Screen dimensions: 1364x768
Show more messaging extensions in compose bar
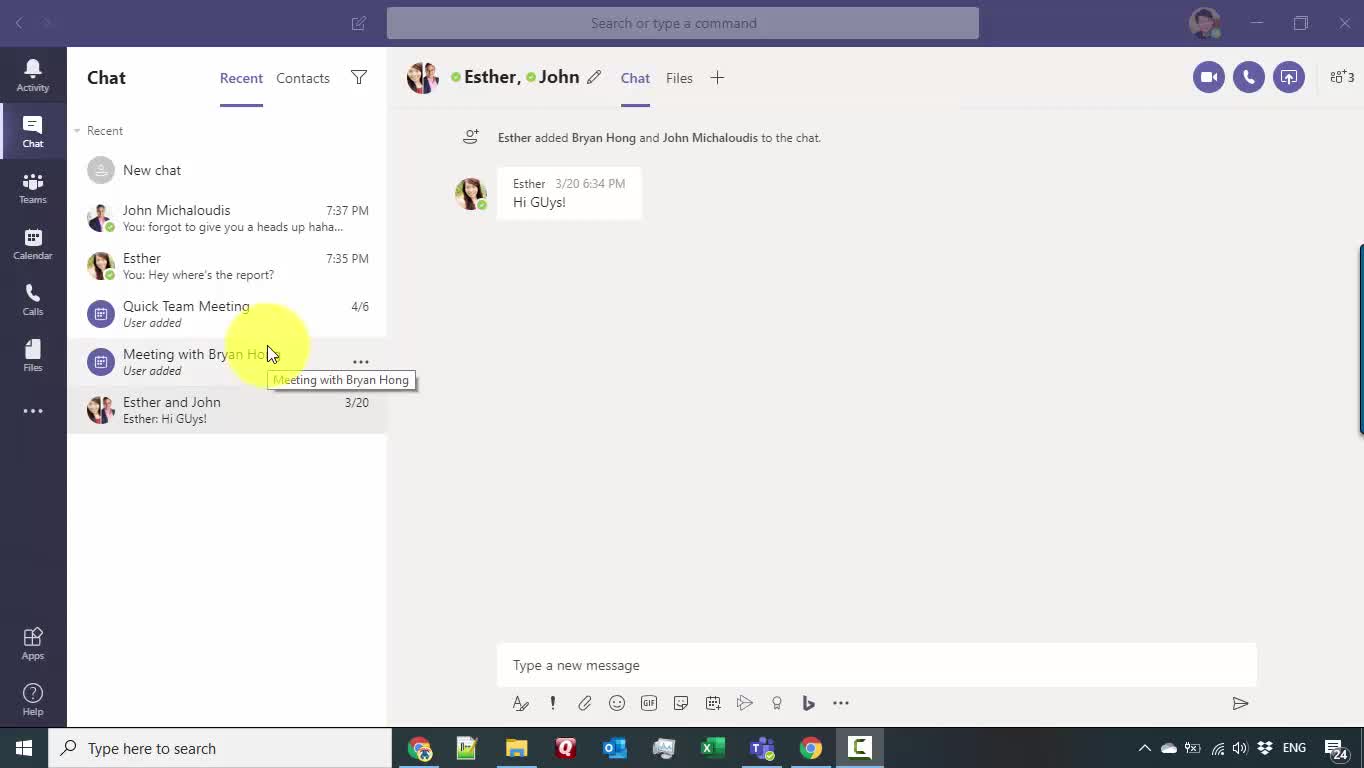tap(841, 703)
